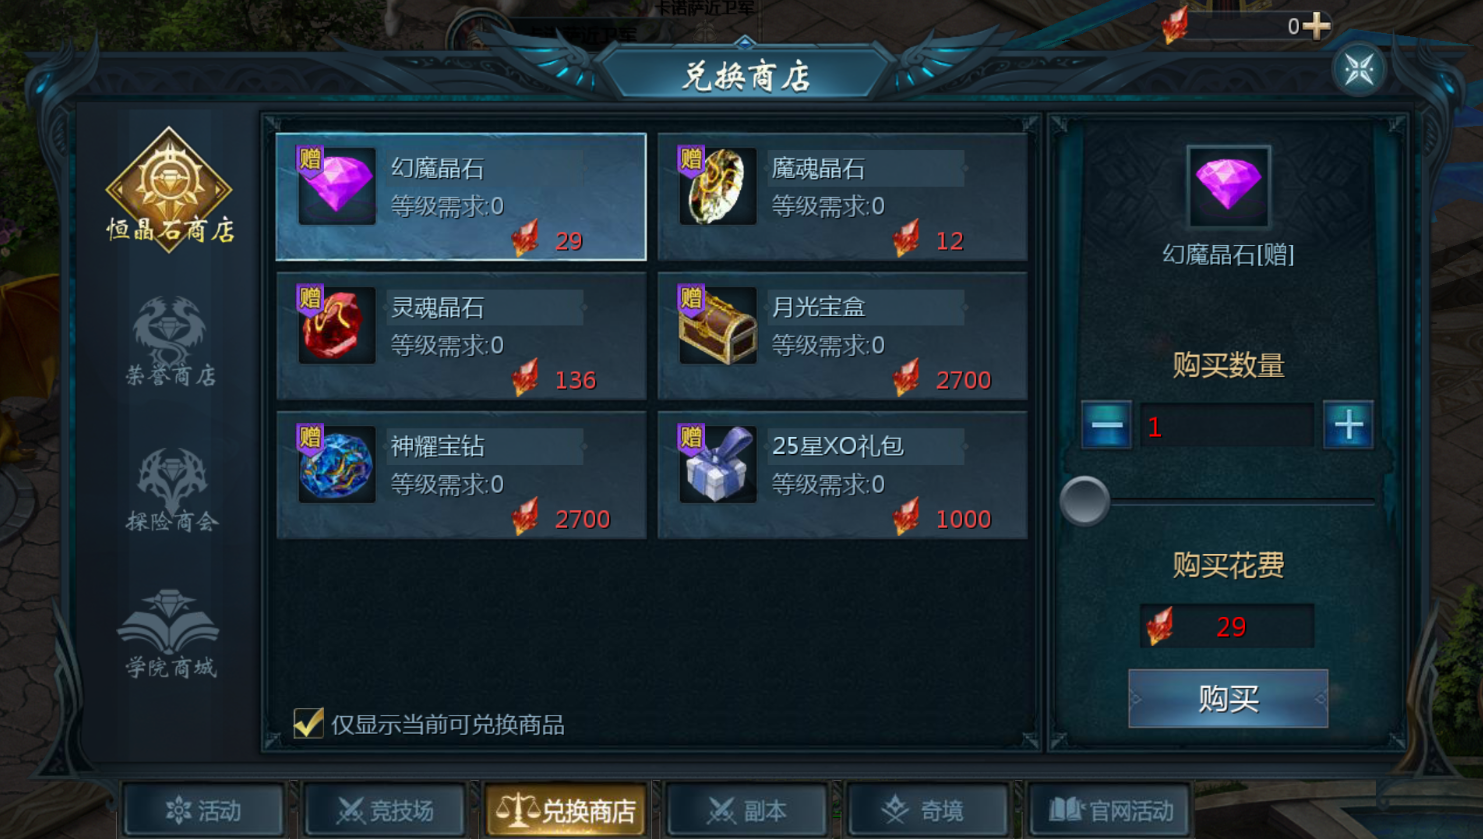Increase purchase quantity with plus button
Image resolution: width=1483 pixels, height=839 pixels.
tap(1348, 426)
